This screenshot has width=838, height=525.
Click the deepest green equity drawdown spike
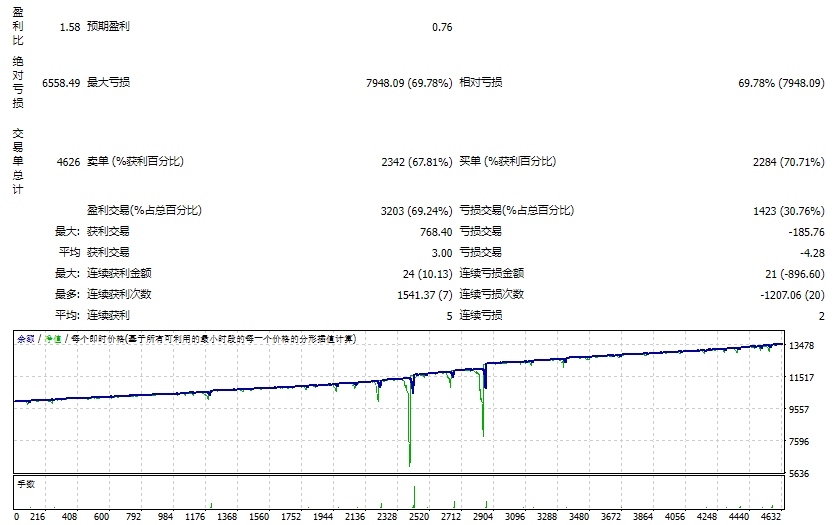tap(409, 428)
